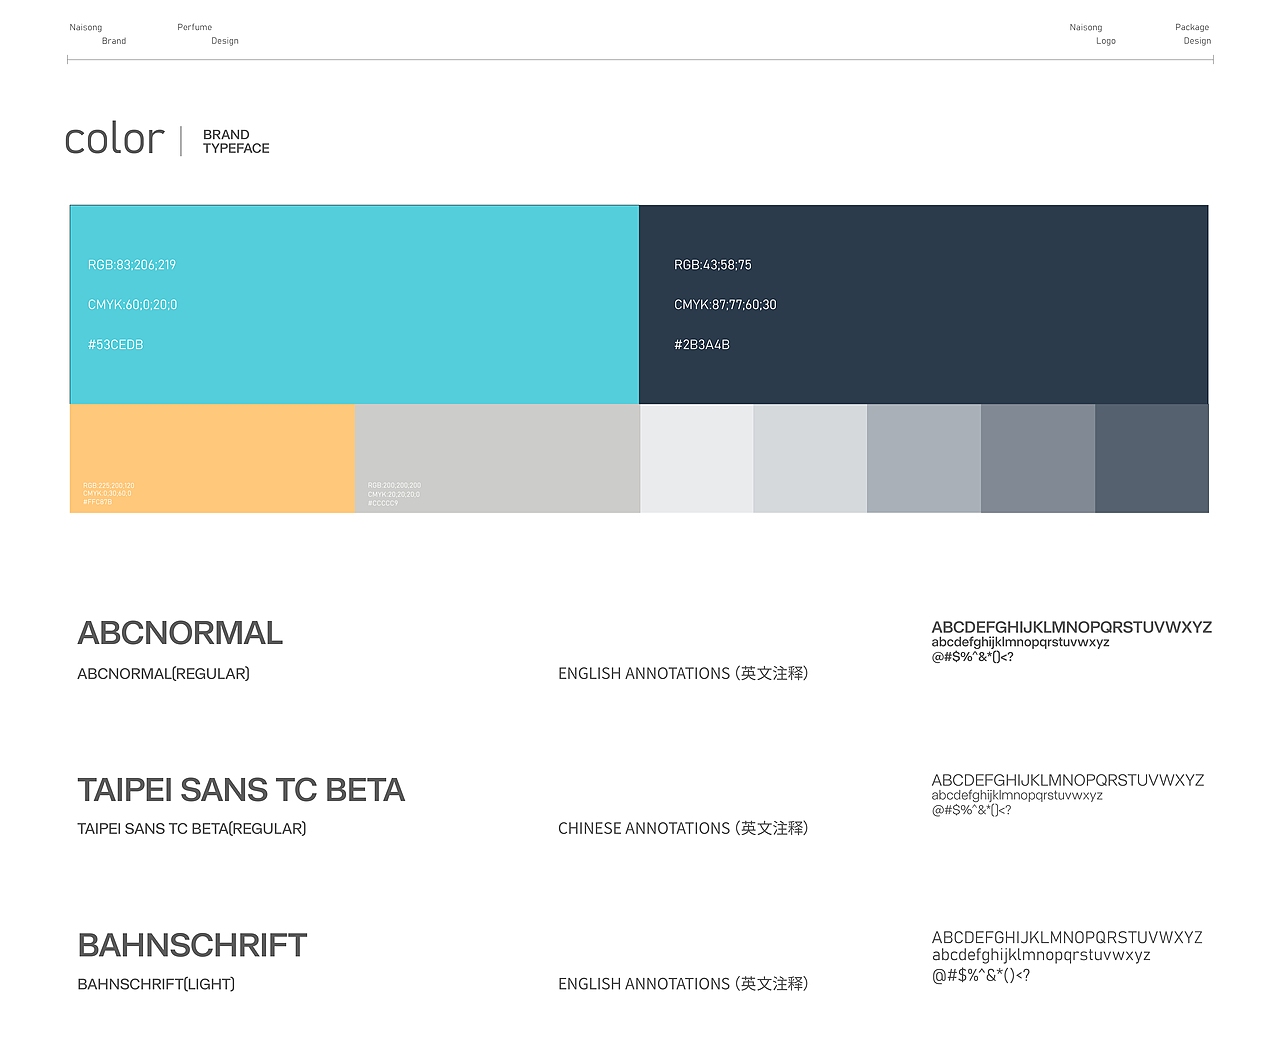This screenshot has height=1051, width=1280.
Task: Select the 'BRAND TYPEFACE' subtitle
Action: (236, 141)
